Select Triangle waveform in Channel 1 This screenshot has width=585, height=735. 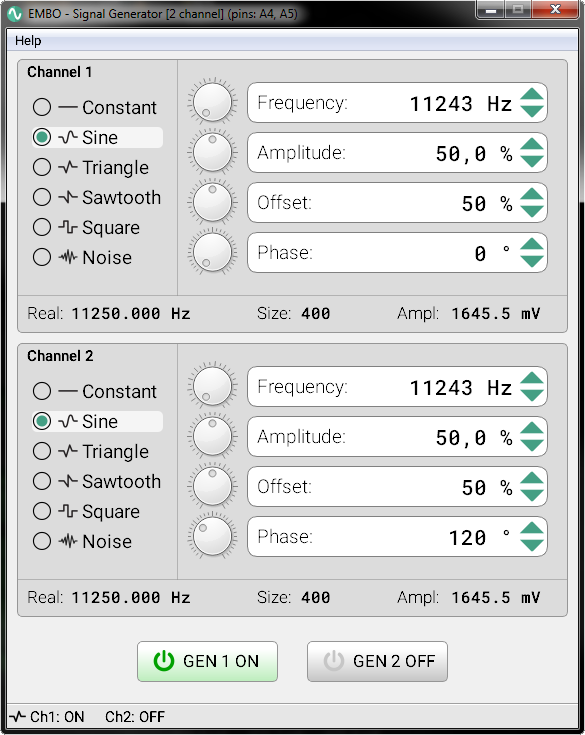[x=91, y=167]
